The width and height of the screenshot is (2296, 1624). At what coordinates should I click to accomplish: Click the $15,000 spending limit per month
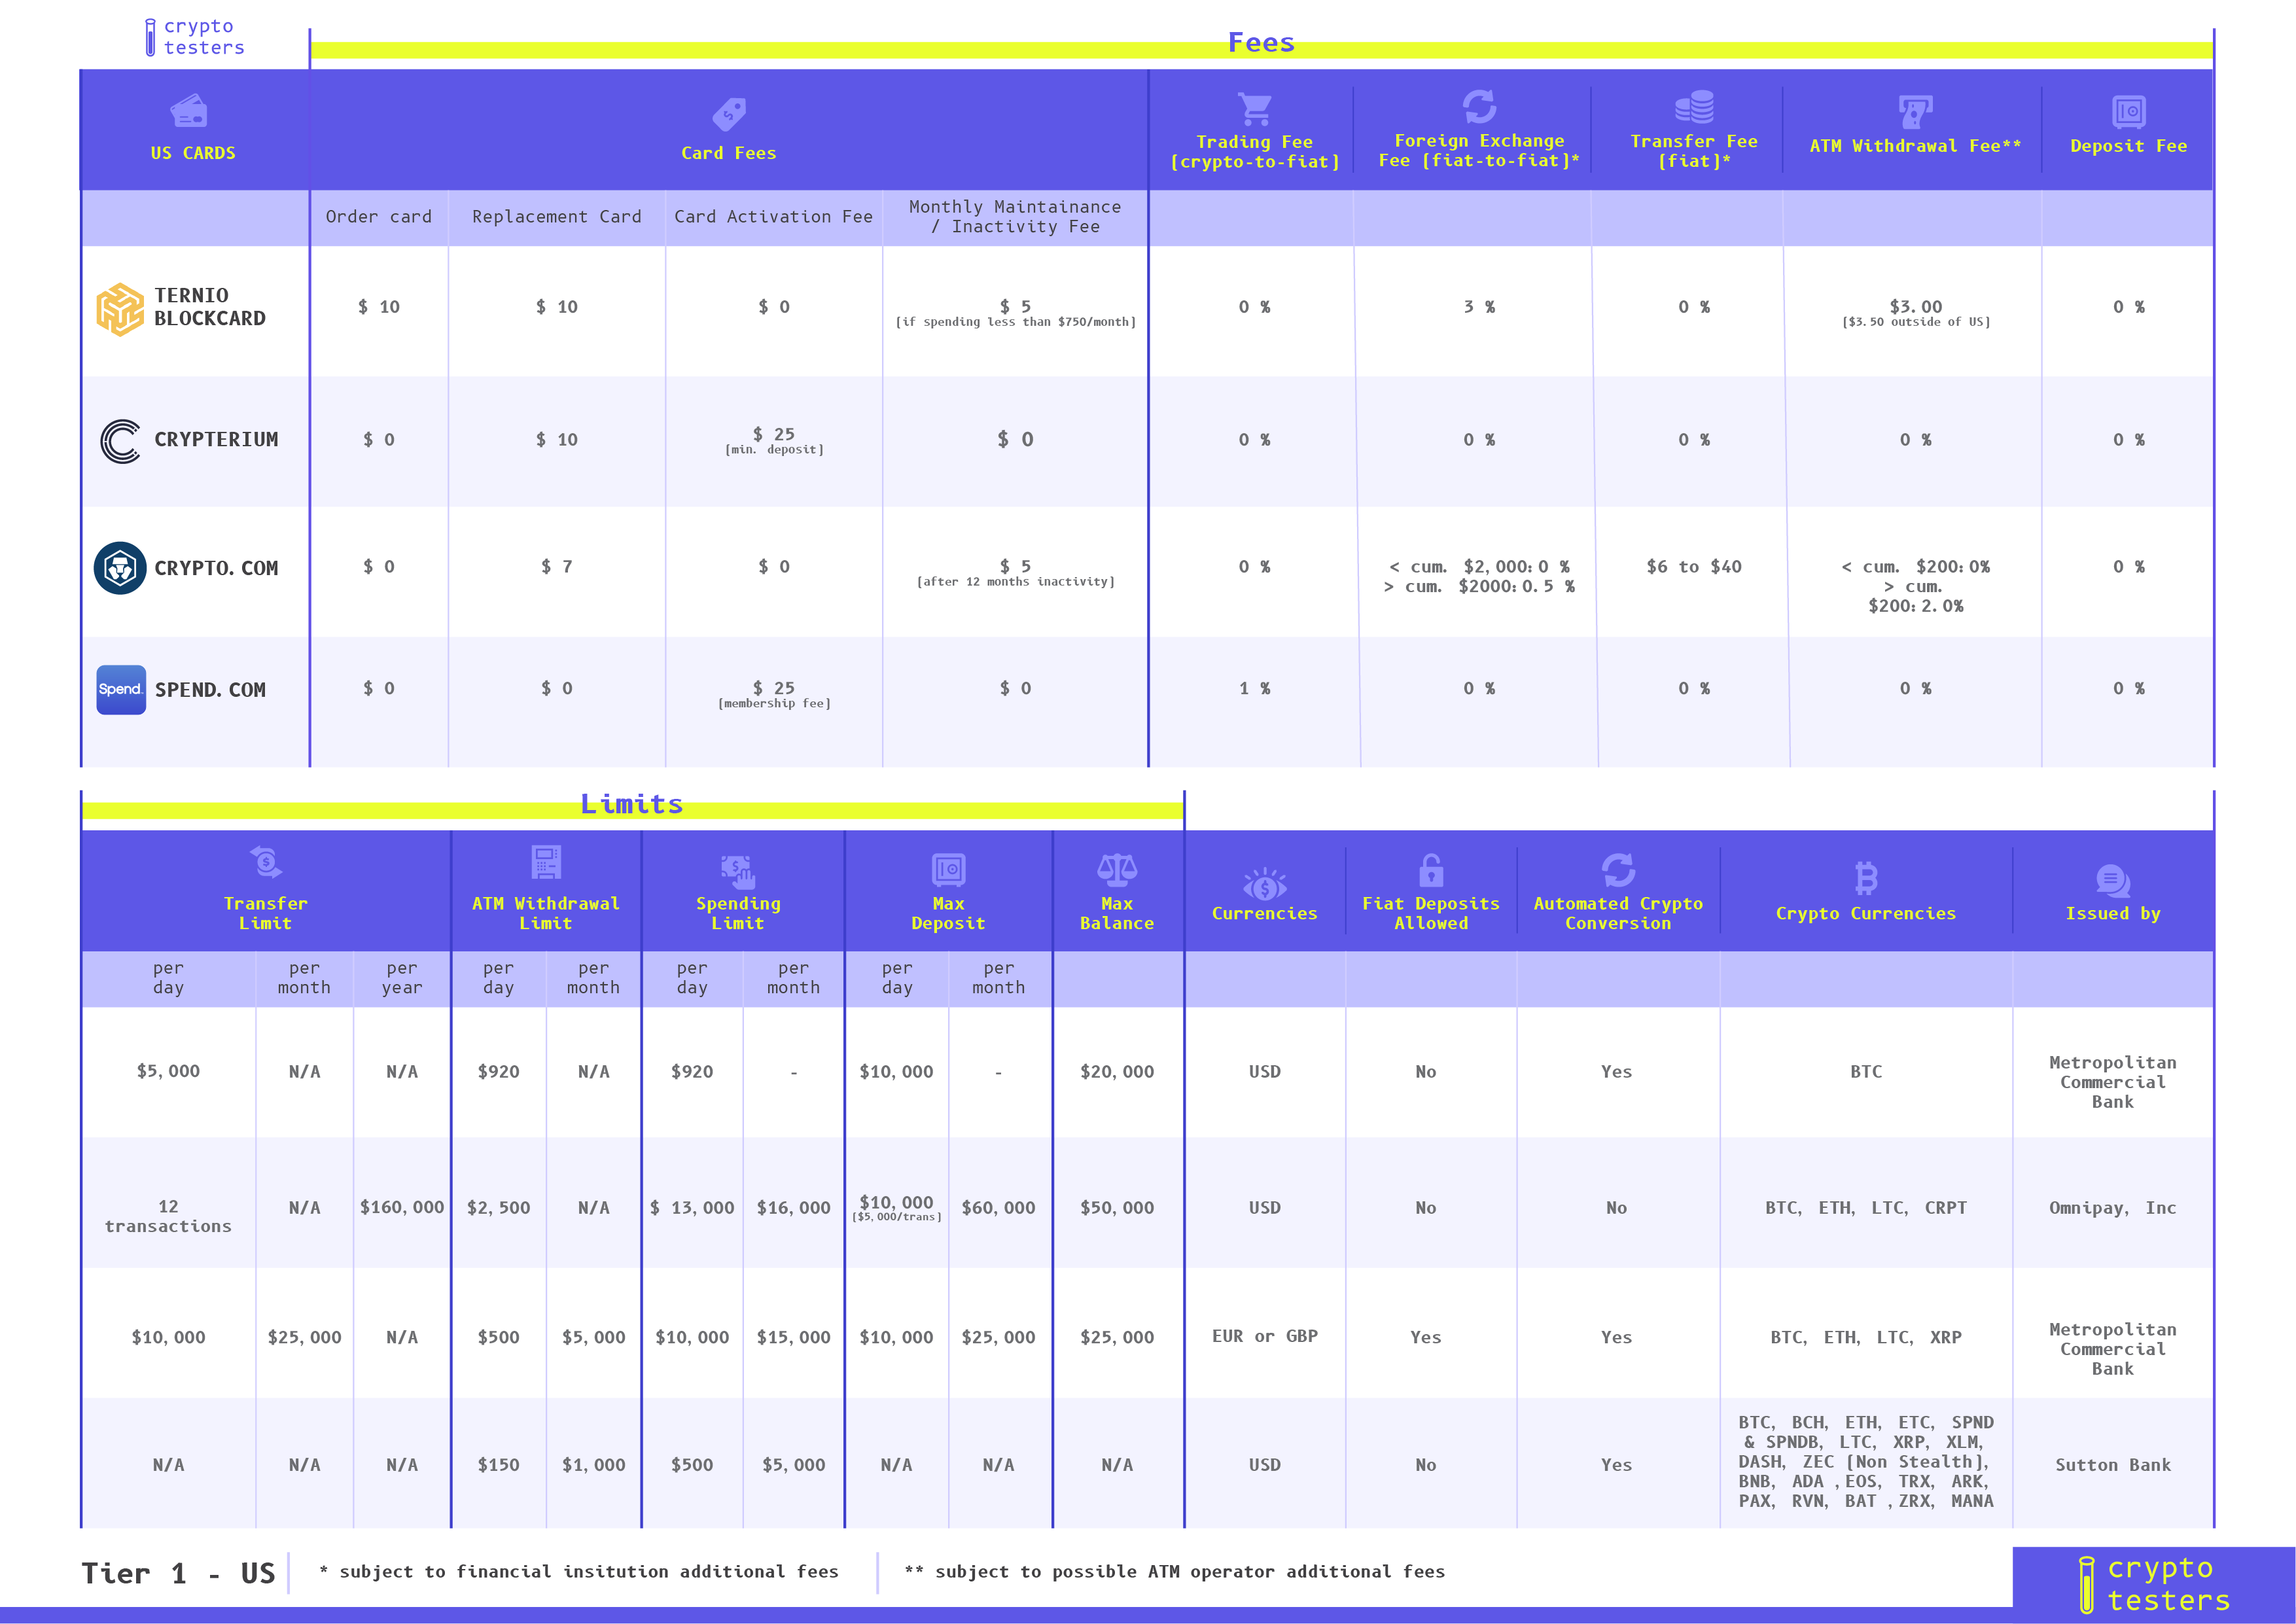(793, 1337)
